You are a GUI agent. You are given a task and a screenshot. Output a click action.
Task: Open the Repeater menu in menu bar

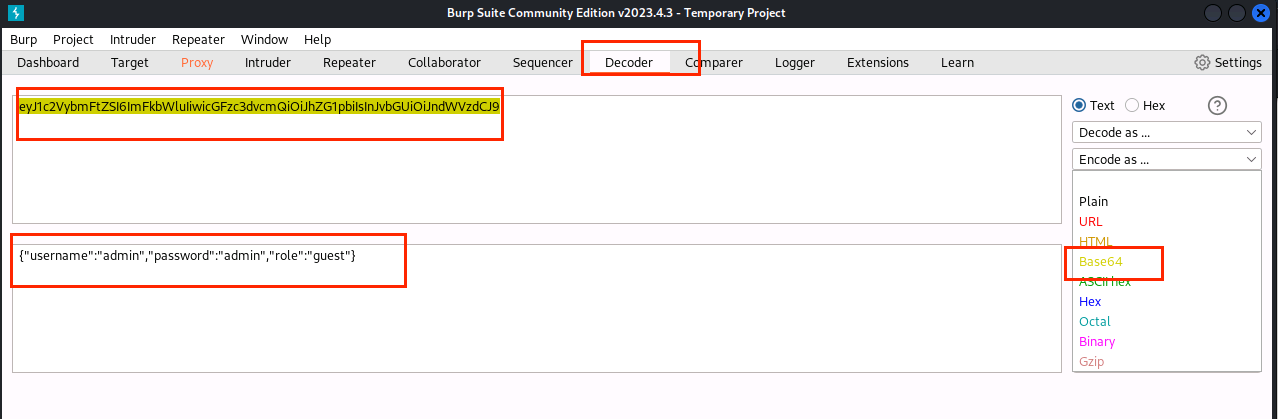tap(198, 39)
